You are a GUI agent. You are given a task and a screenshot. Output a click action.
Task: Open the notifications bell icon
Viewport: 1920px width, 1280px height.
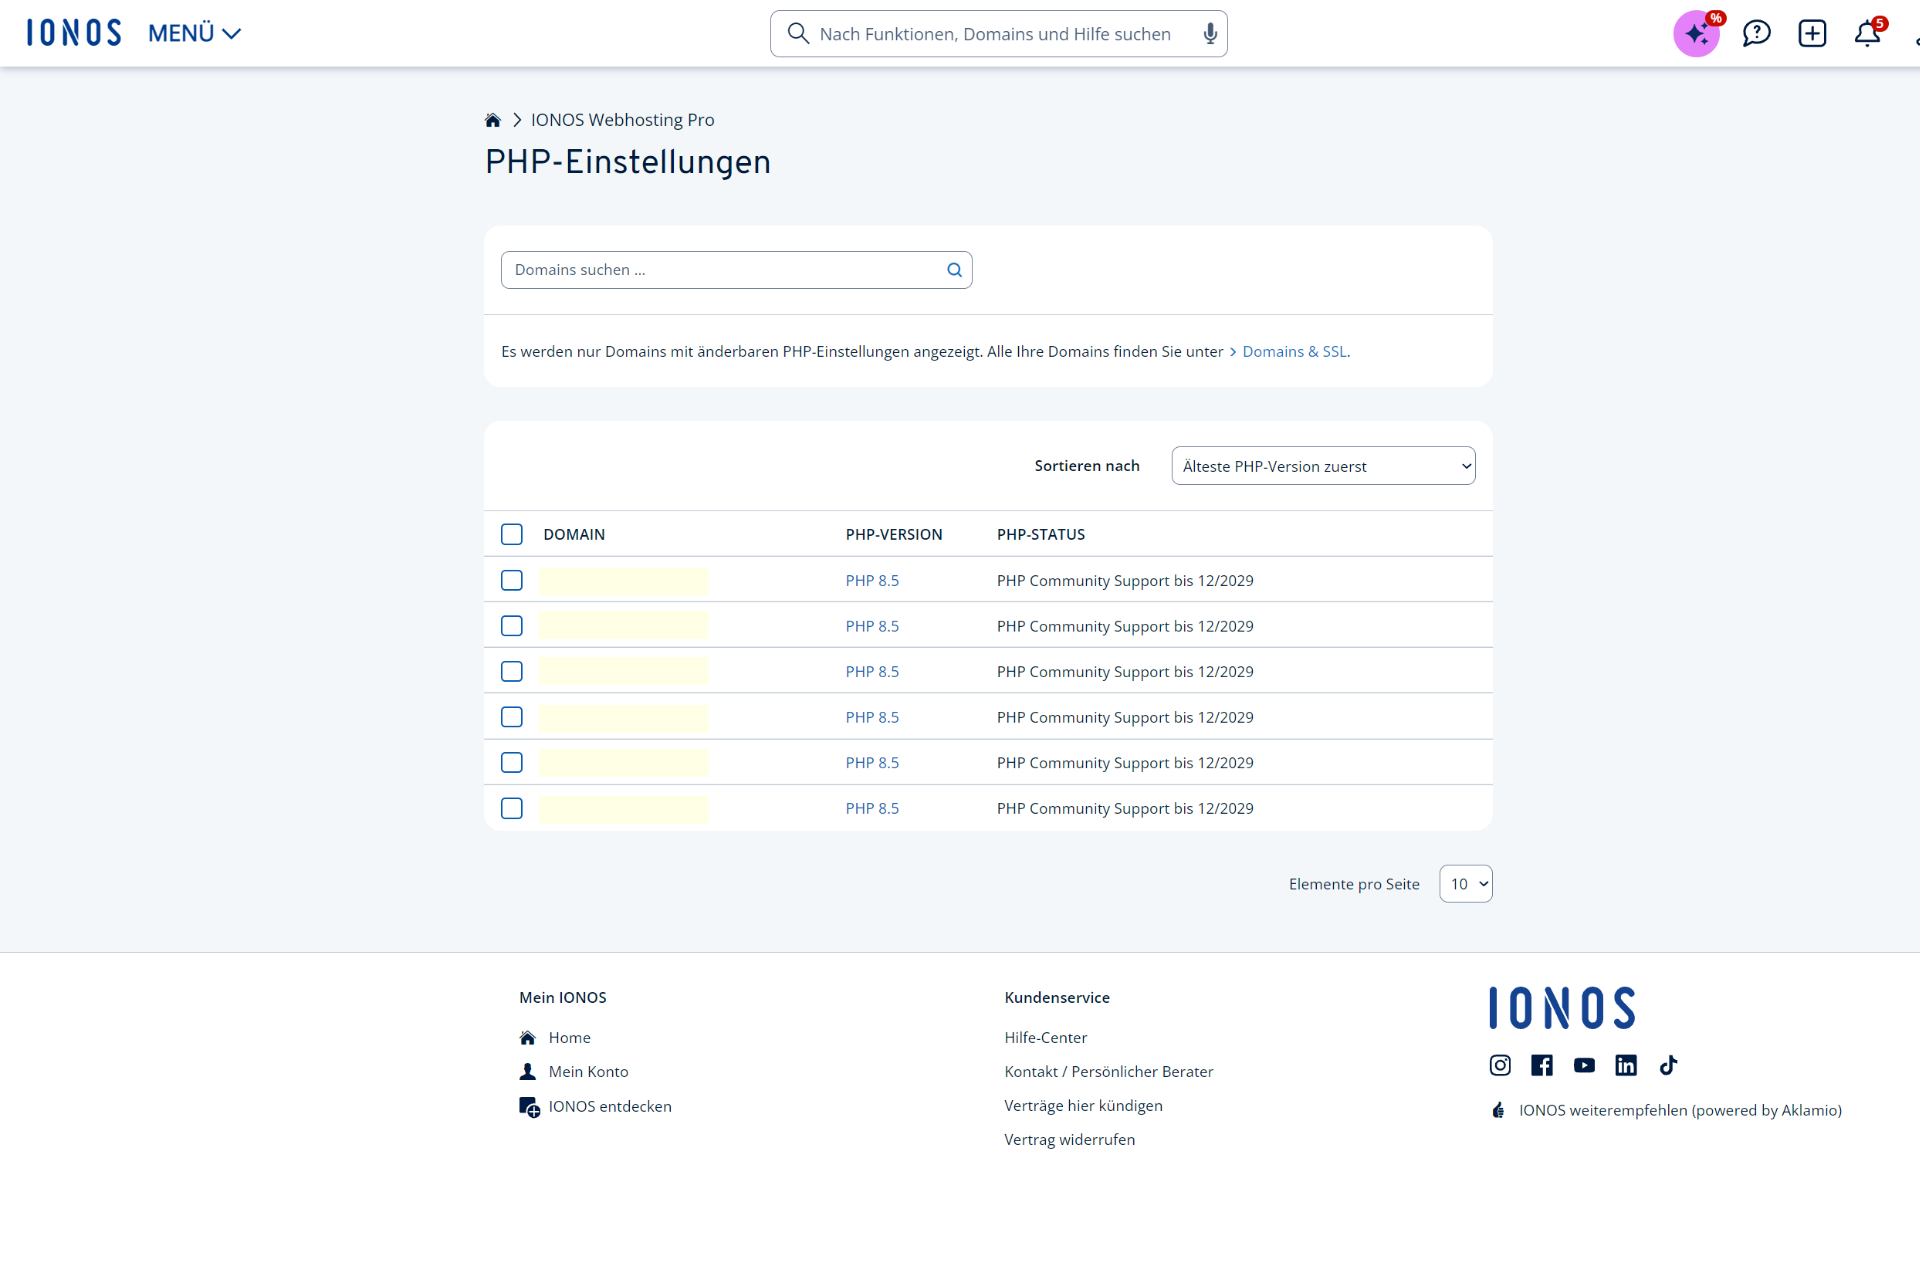(x=1867, y=34)
